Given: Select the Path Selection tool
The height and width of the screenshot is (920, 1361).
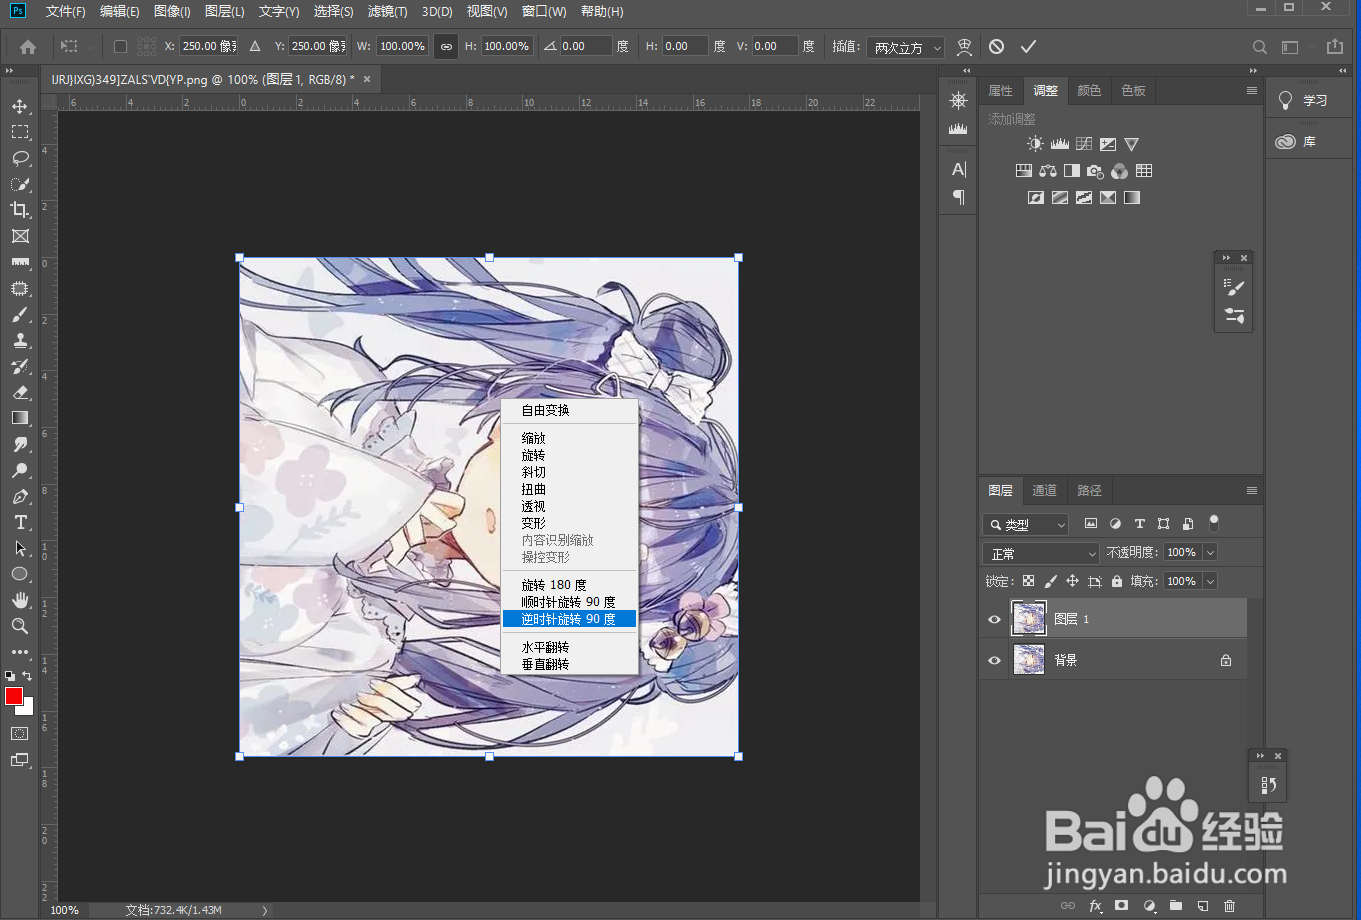Looking at the screenshot, I should coord(20,548).
